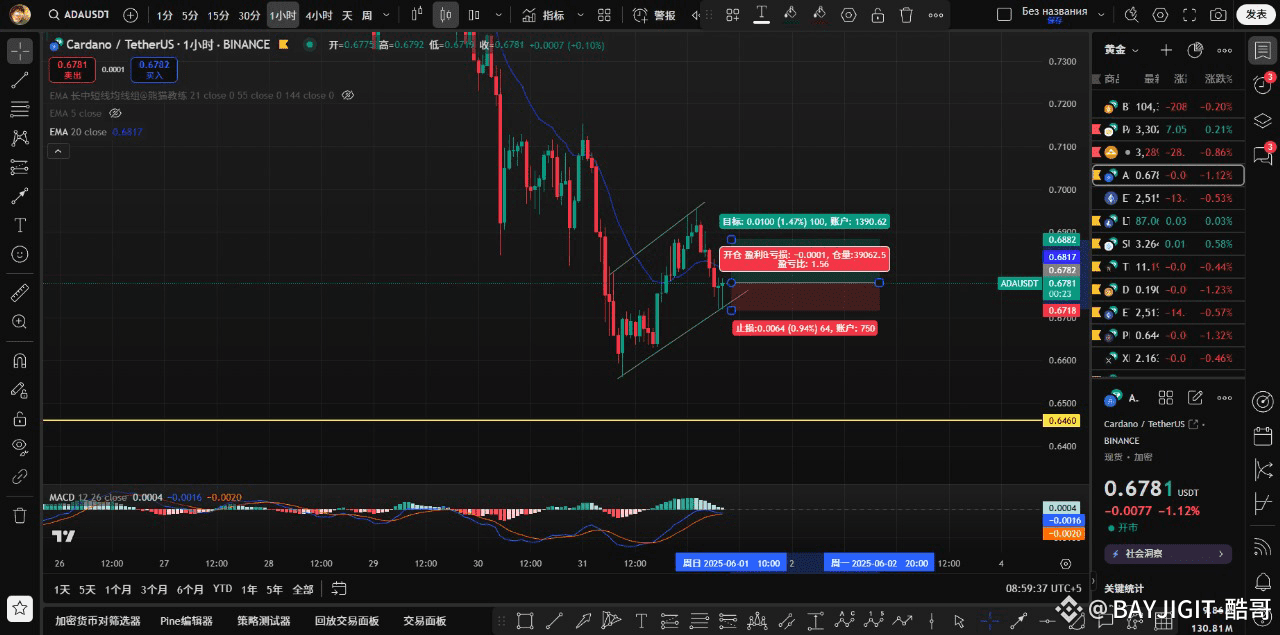Image resolution: width=1280 pixels, height=635 pixels.
Task: Open drawing settings hexagon in floating toolbar
Action: 848,15
